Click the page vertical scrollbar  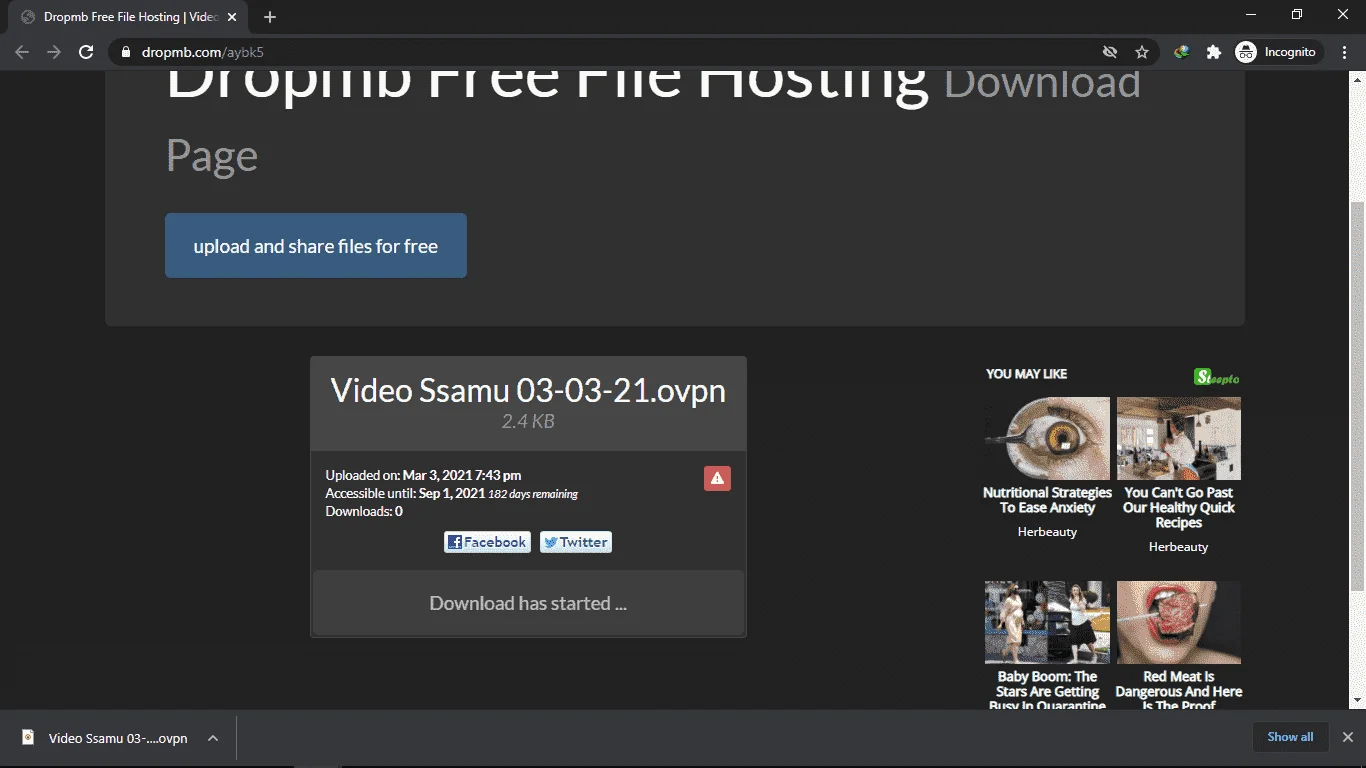pos(1357,395)
